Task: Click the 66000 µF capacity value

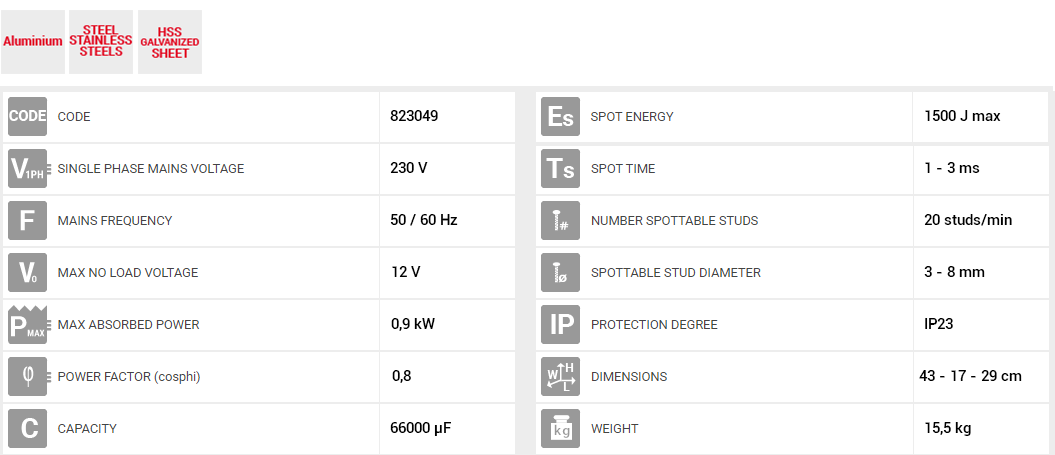Action: tap(420, 428)
